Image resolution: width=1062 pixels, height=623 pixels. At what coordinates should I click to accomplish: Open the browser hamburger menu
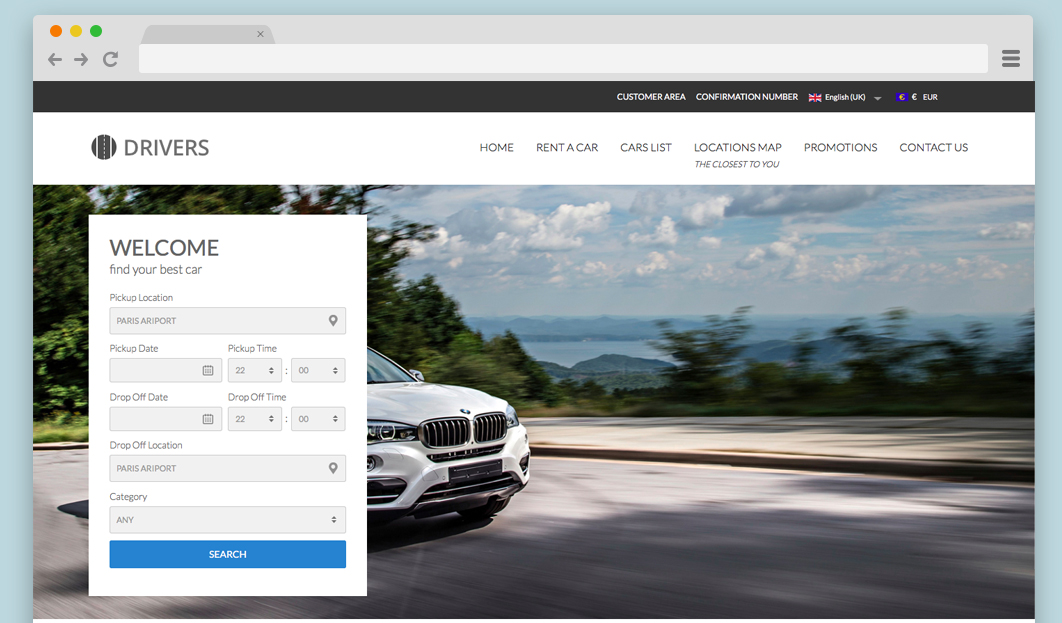click(x=1010, y=59)
